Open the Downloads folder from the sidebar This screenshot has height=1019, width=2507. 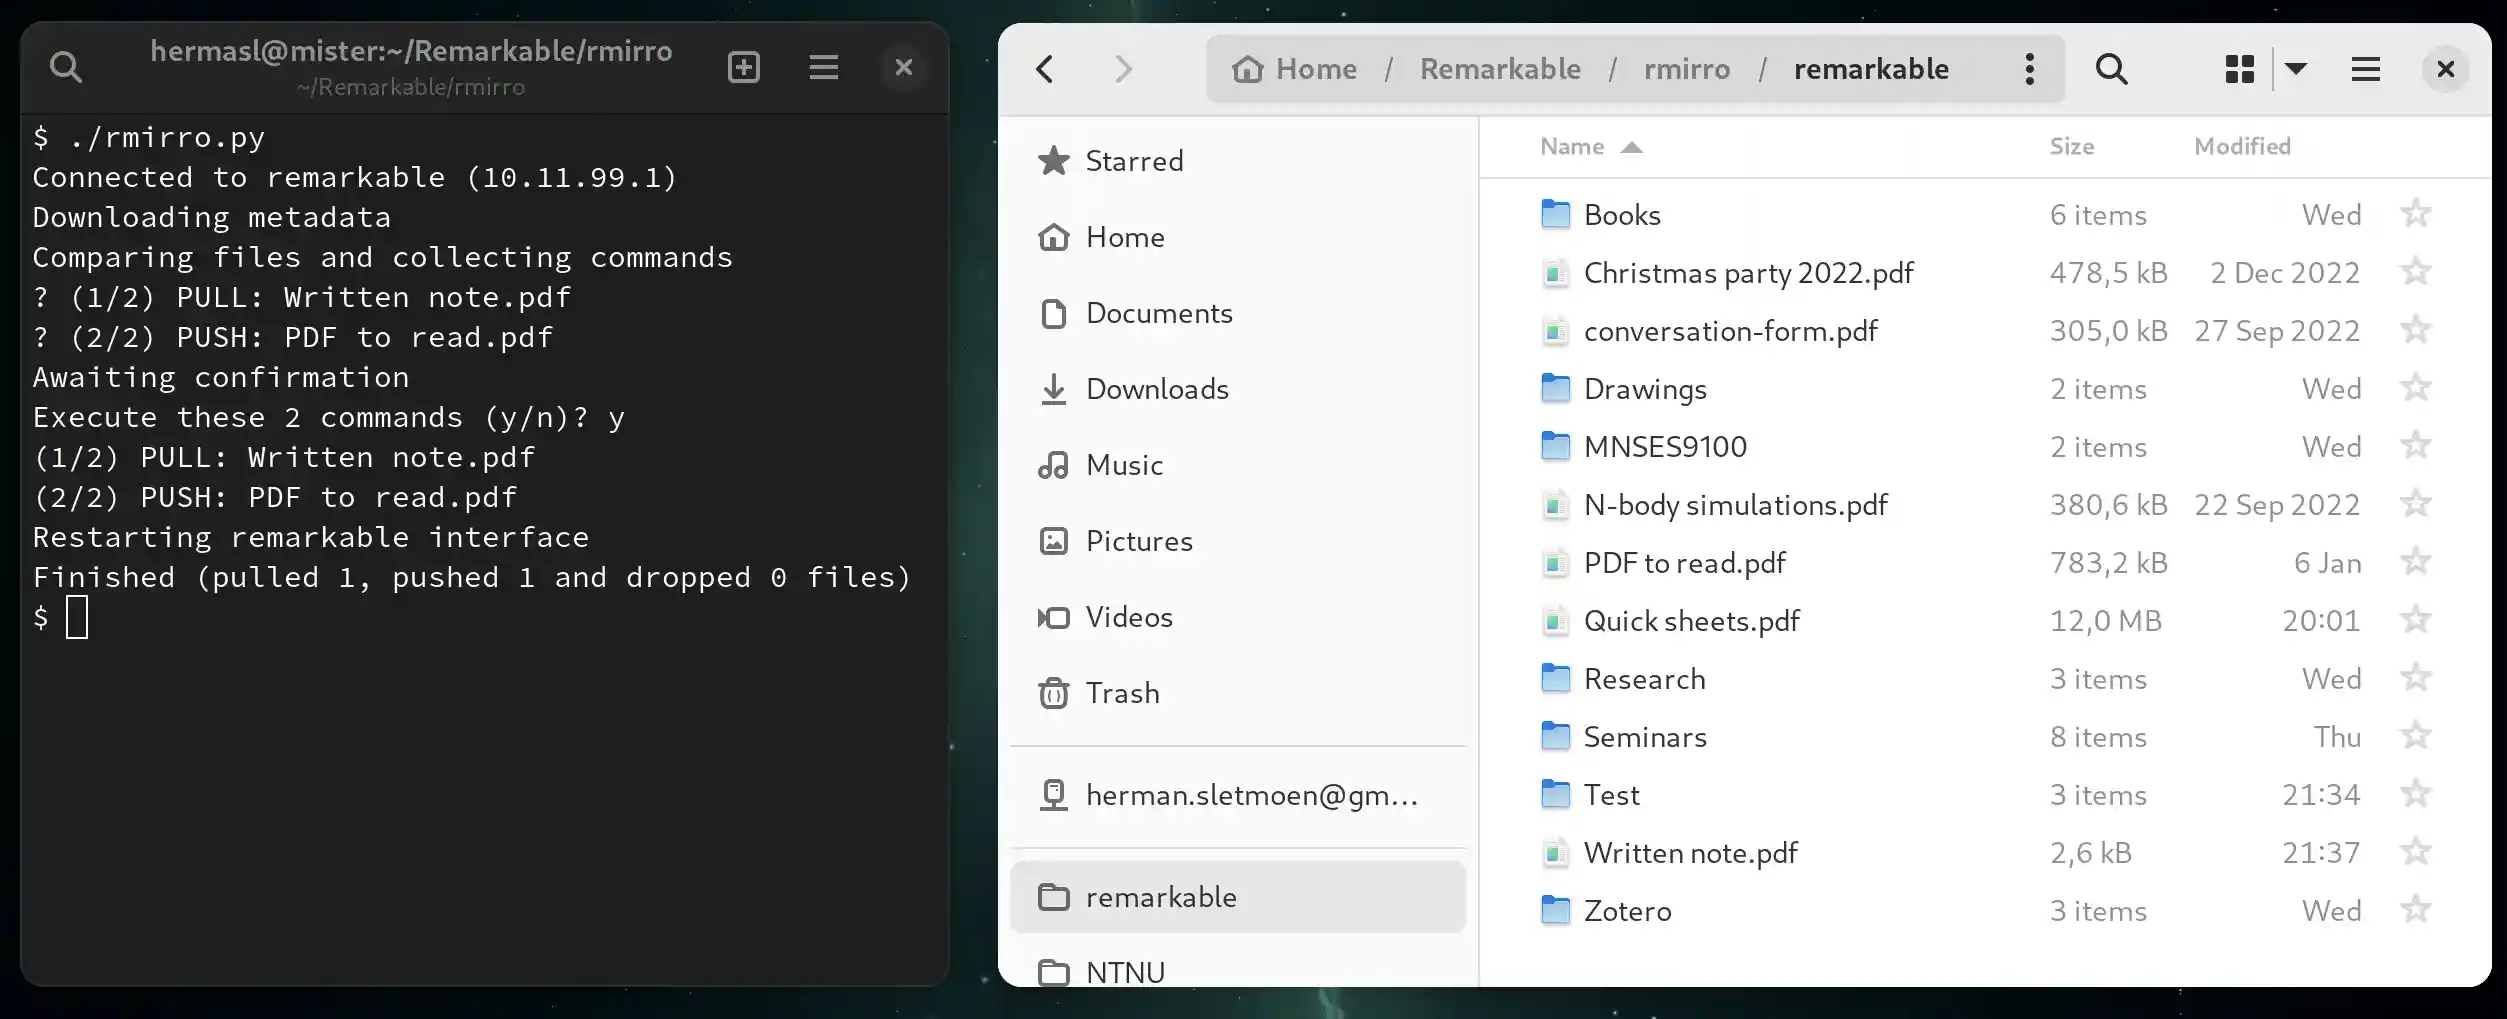tap(1157, 388)
